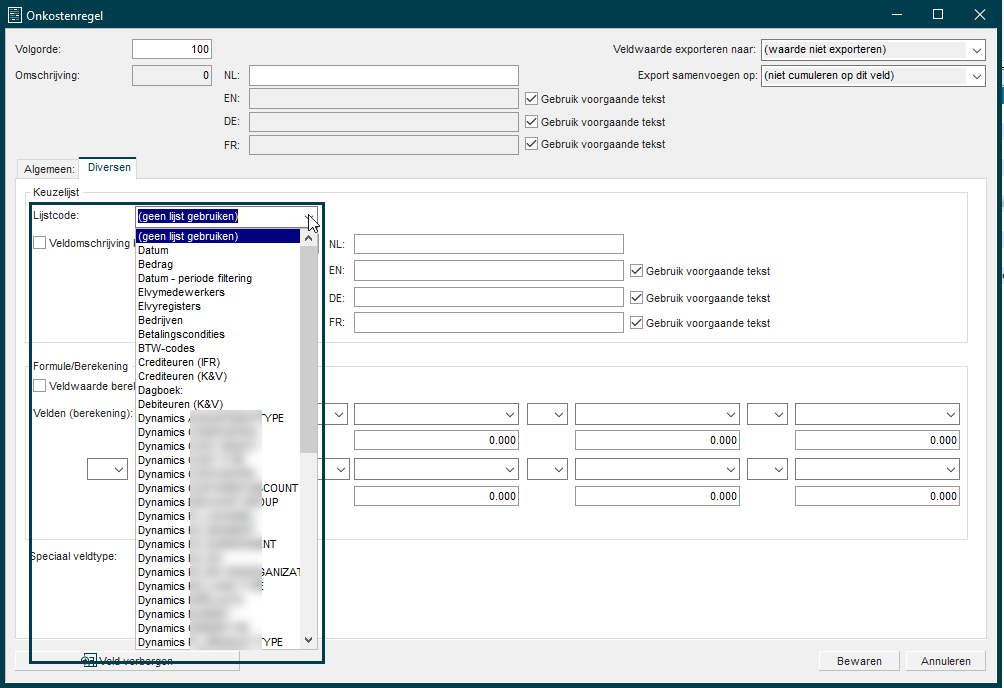
Task: Click the Lijstcode list scrollbar thumb
Action: tap(309, 349)
